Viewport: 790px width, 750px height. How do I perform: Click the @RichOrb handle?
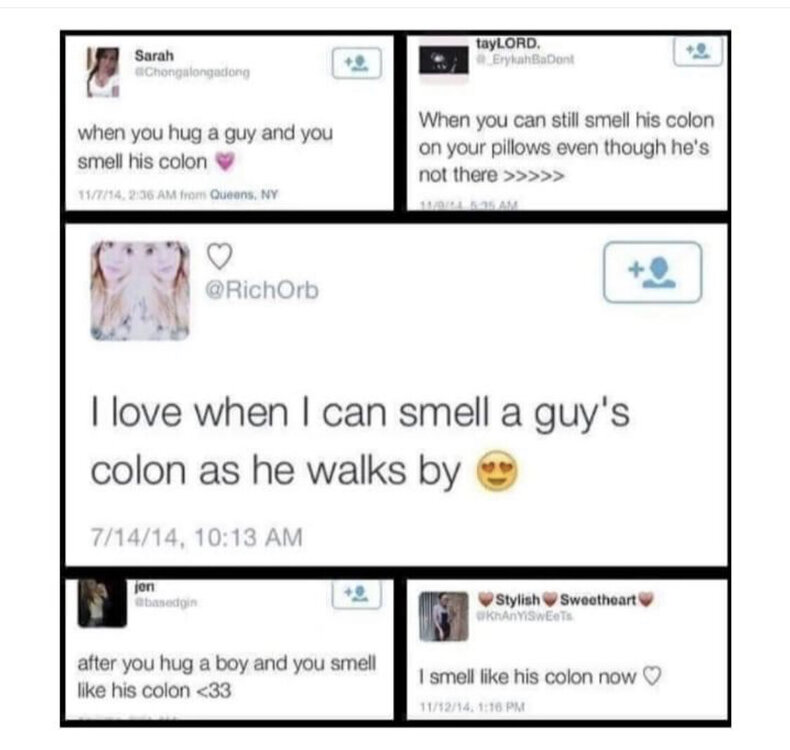click(x=261, y=290)
